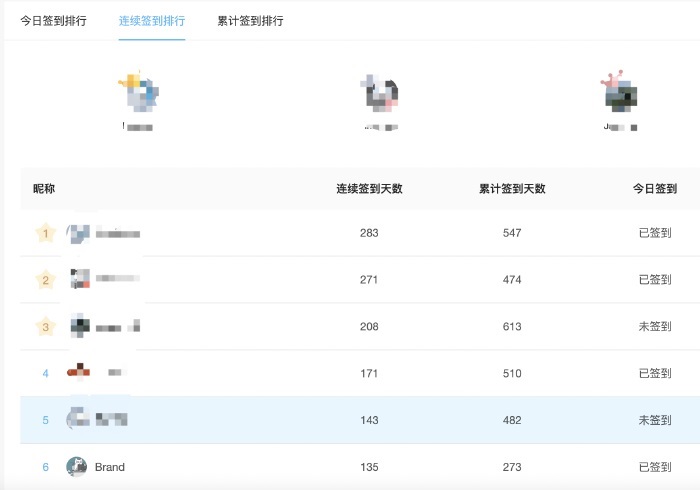Screen dimensions: 700x490
Task: Click the rank 4 number
Action: (46, 374)
